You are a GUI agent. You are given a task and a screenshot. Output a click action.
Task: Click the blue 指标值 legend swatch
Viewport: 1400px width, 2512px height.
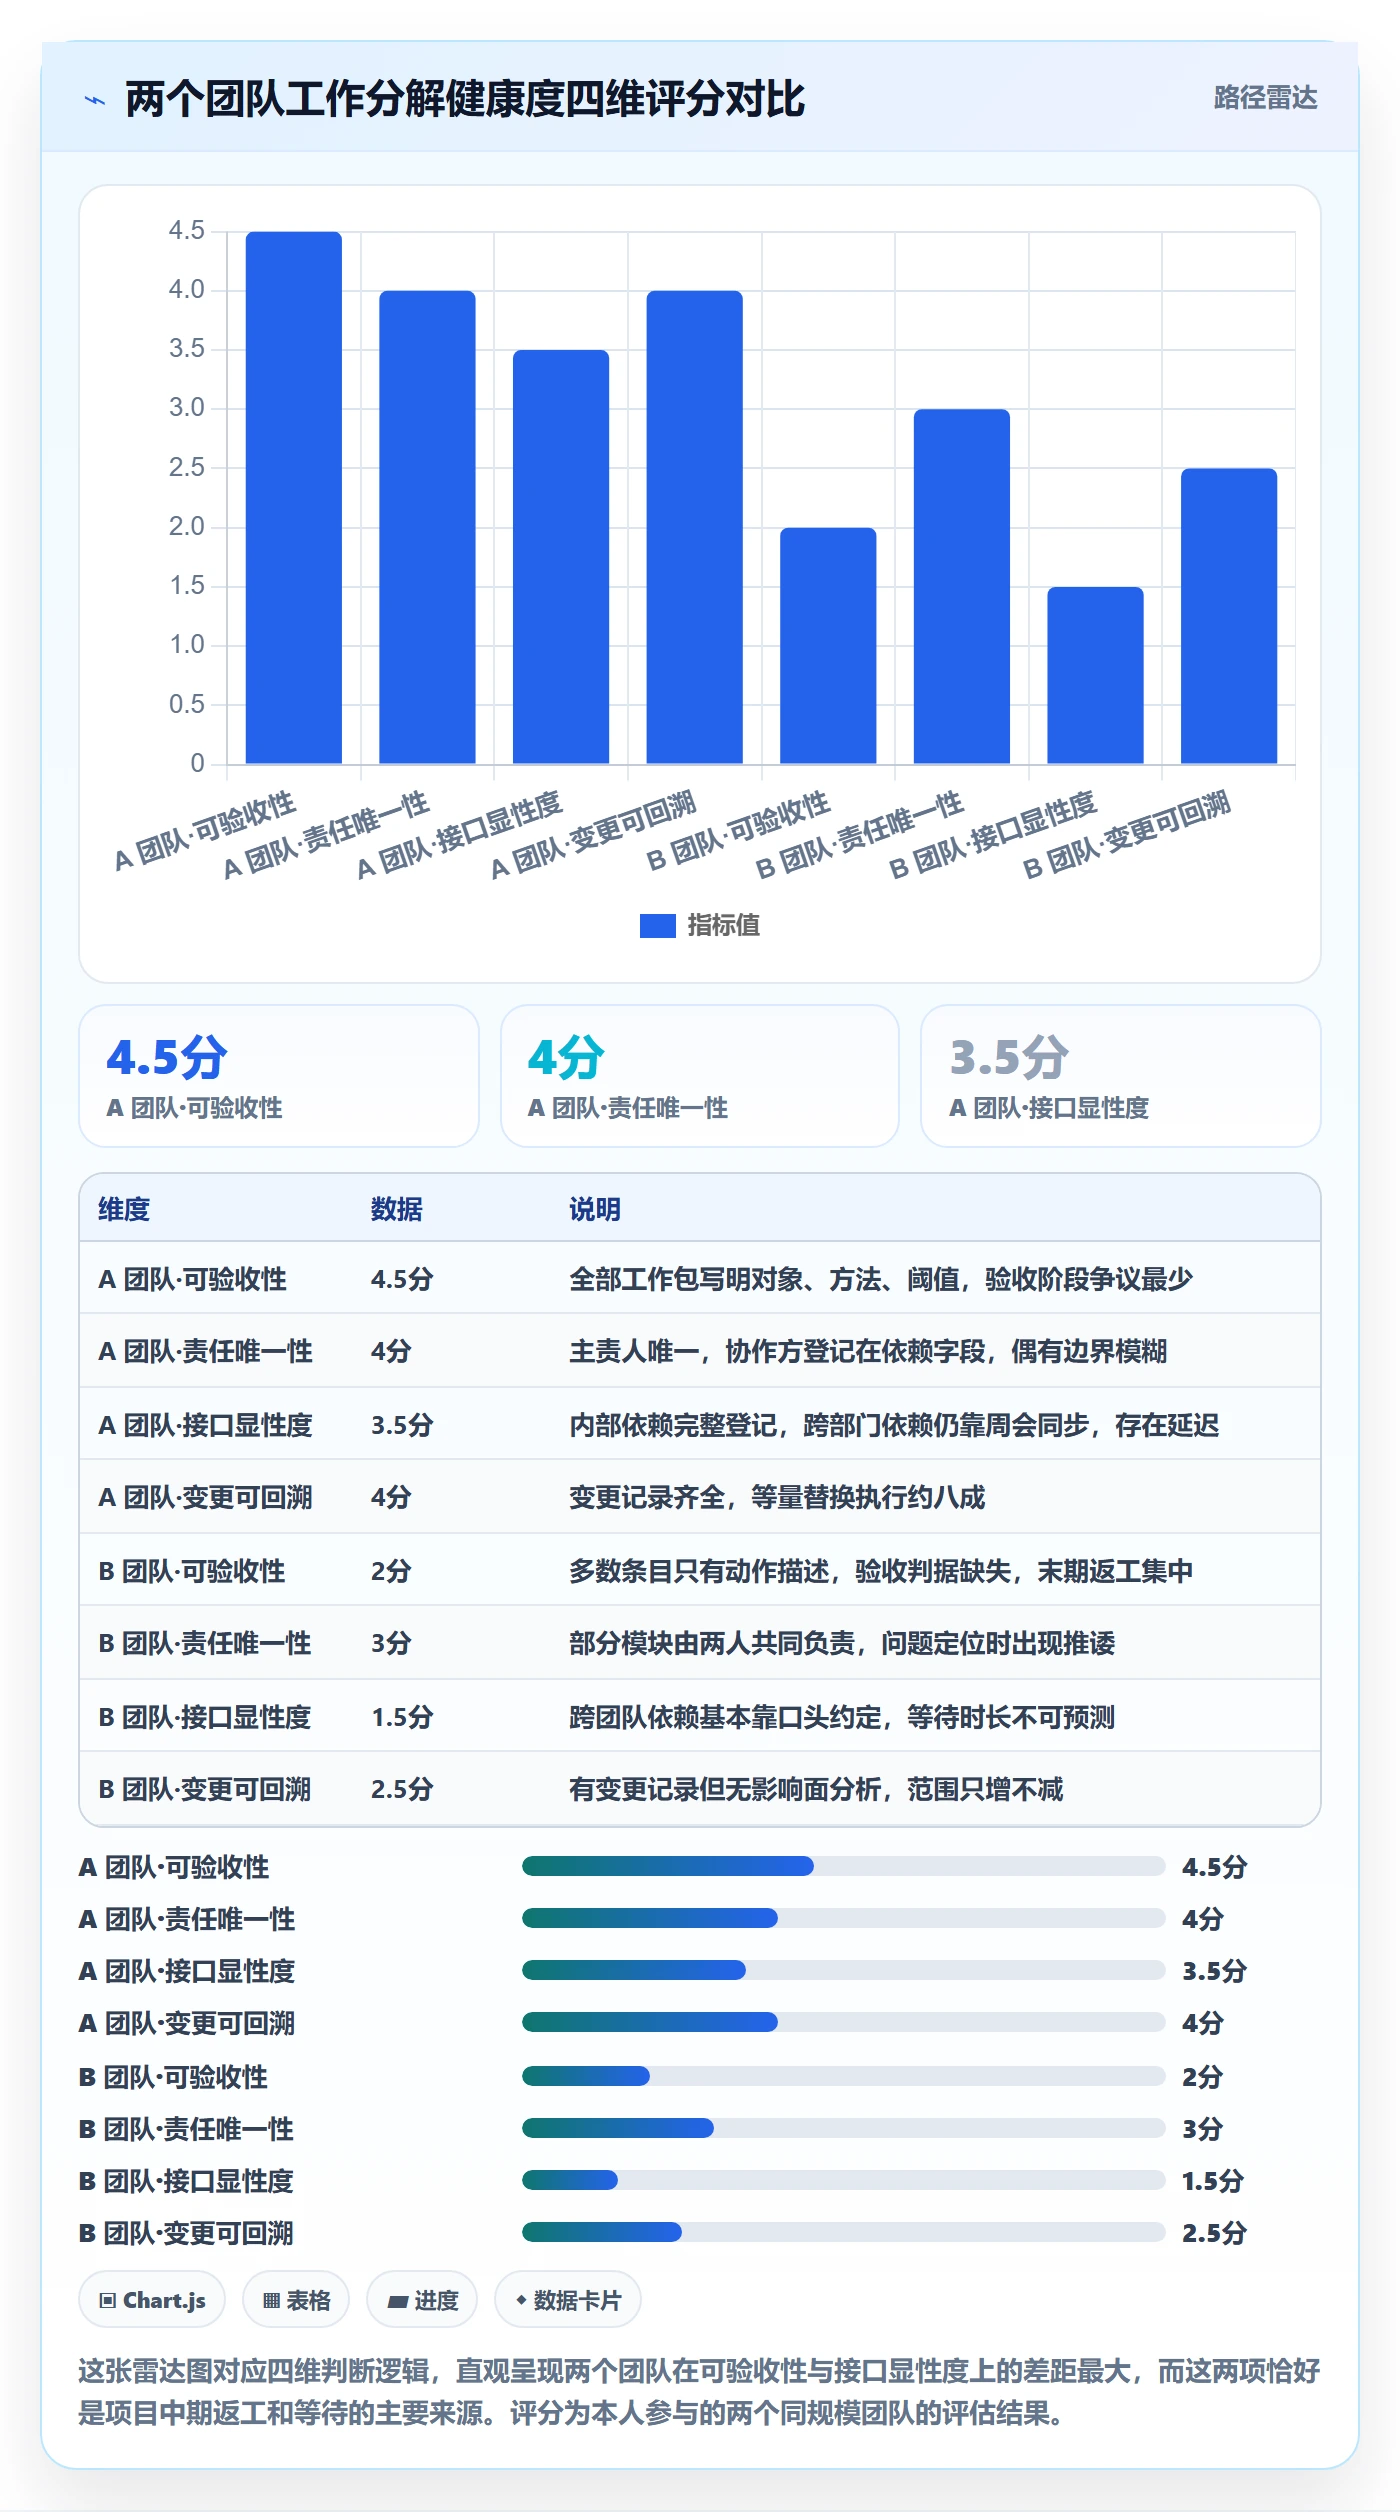657,926
